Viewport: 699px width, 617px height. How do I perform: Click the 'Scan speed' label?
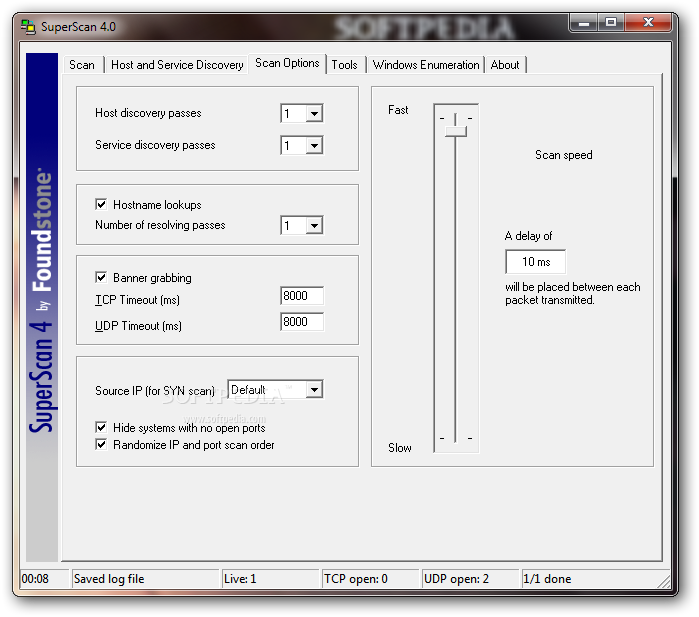[563, 155]
